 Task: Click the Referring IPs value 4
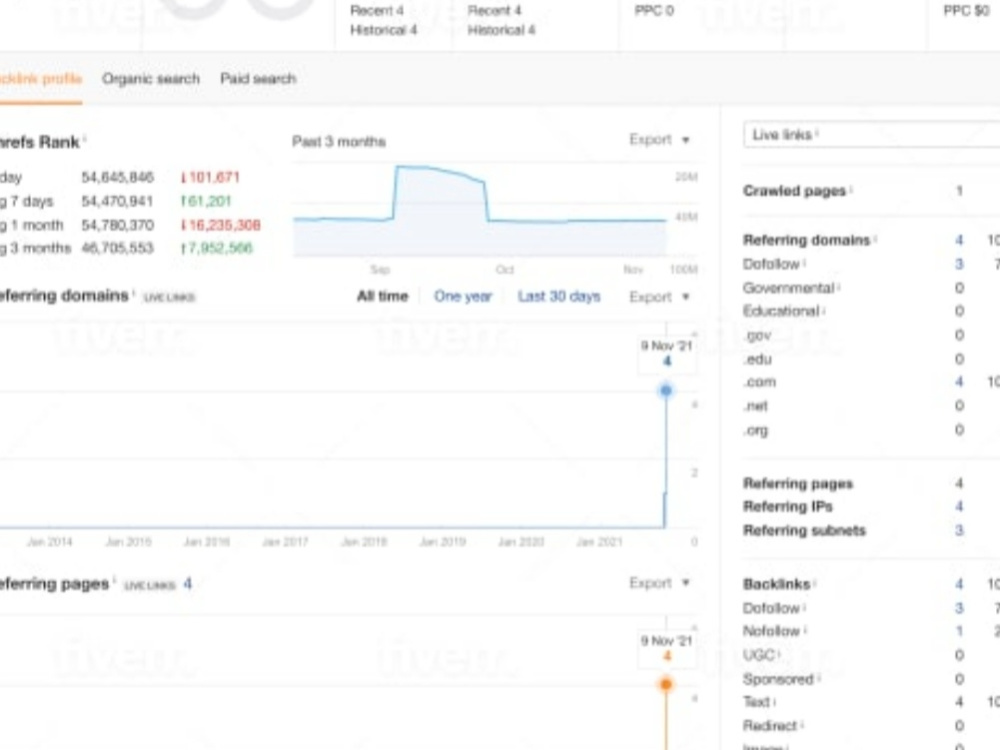click(x=959, y=506)
